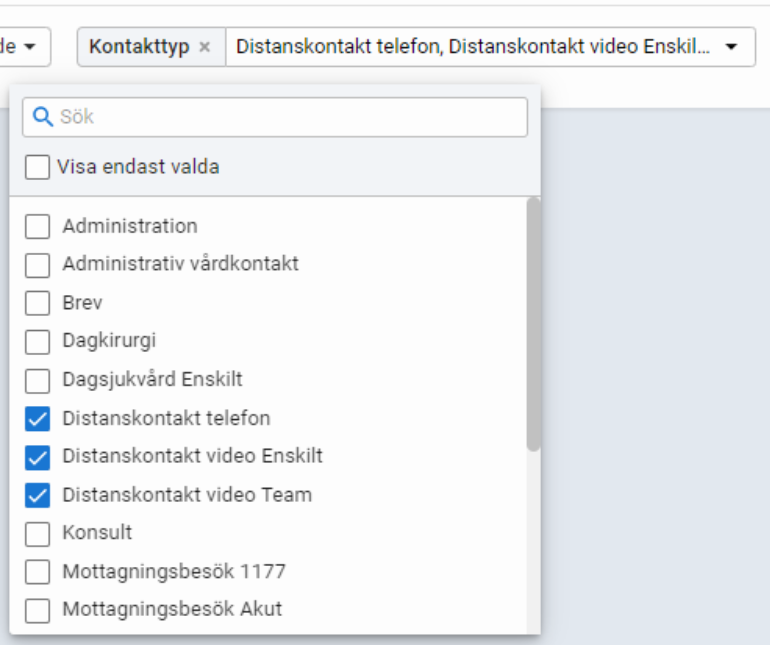The image size is (771, 646).
Task: Click the magnifying glass search icon
Action: coord(42,117)
